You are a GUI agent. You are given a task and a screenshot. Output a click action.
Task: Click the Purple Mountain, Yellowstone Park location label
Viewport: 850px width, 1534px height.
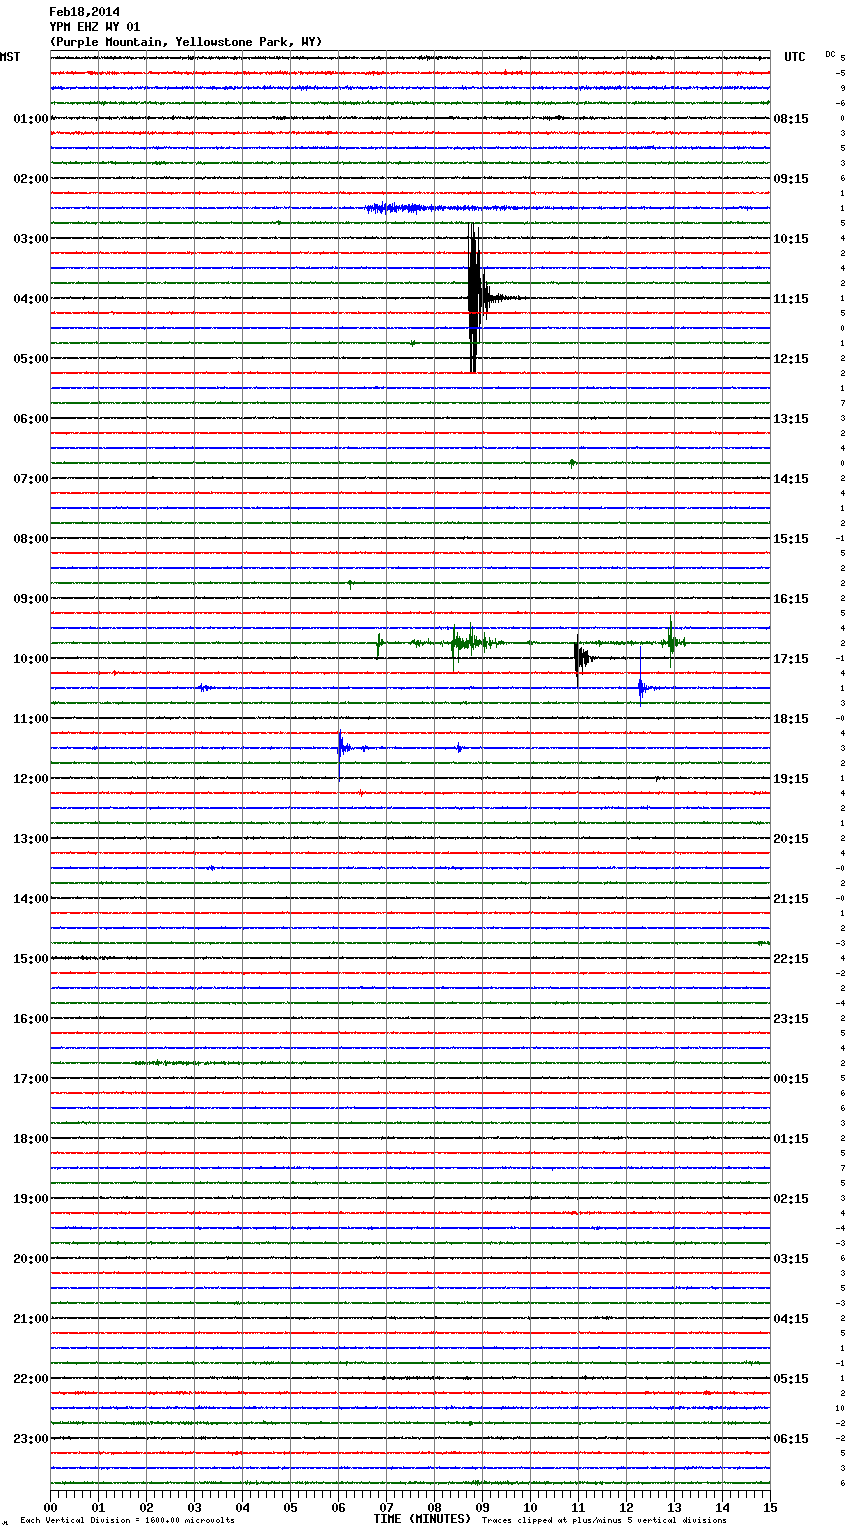[x=186, y=42]
